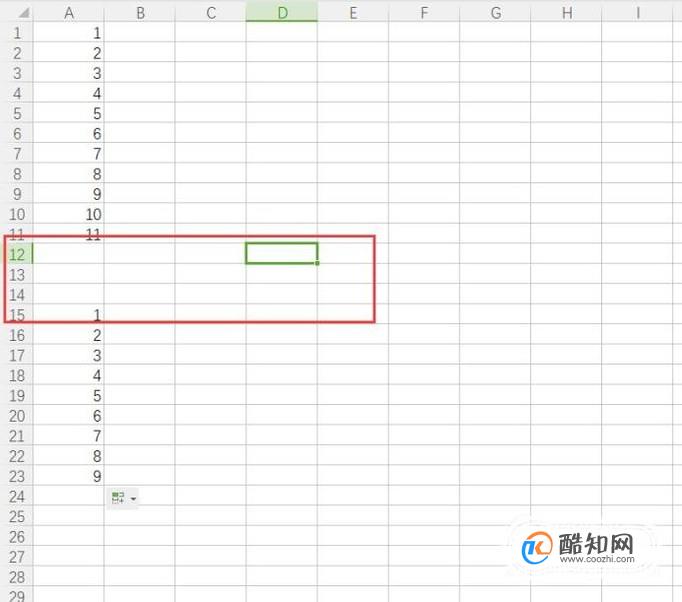Click the active cell D12

[282, 254]
